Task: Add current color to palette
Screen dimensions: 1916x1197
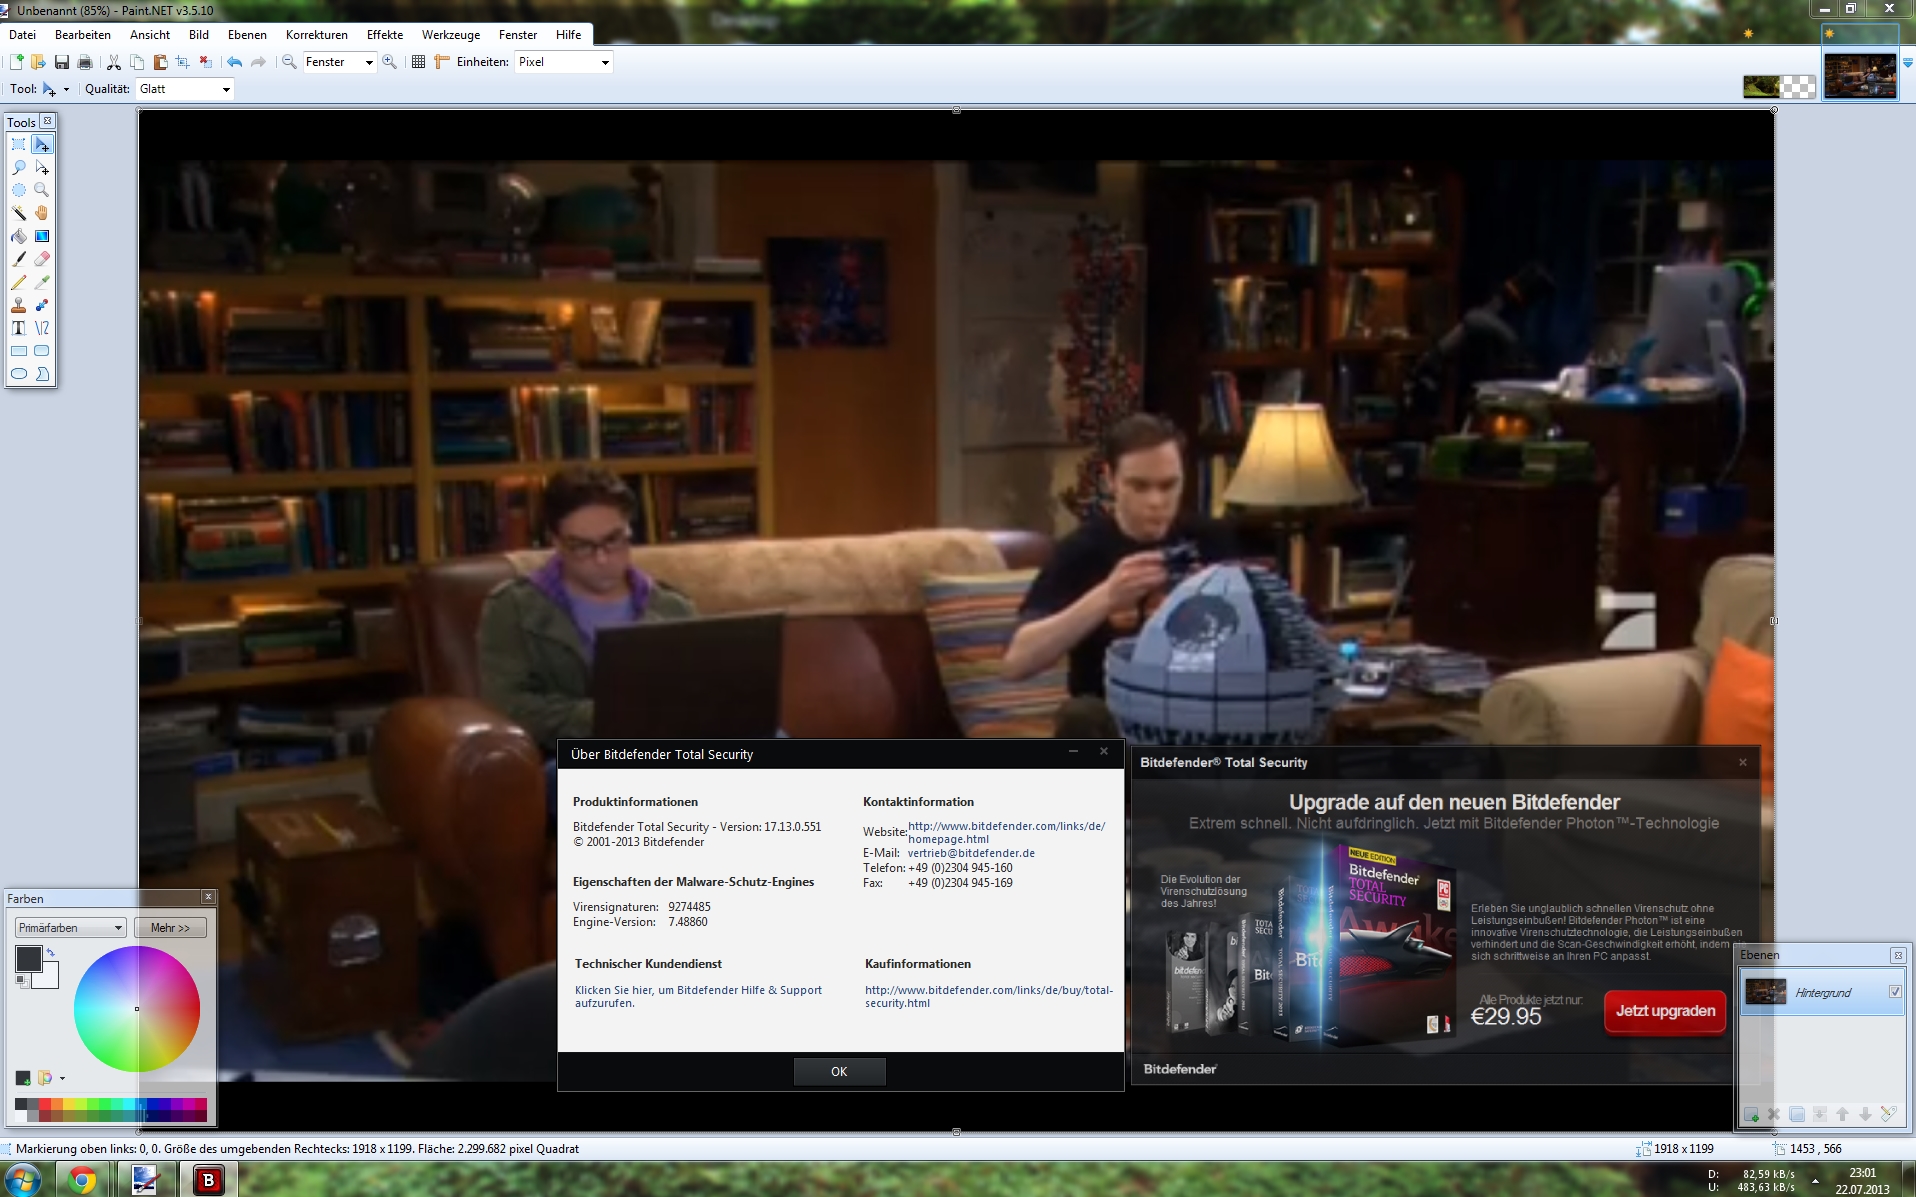Action: click(x=23, y=1078)
